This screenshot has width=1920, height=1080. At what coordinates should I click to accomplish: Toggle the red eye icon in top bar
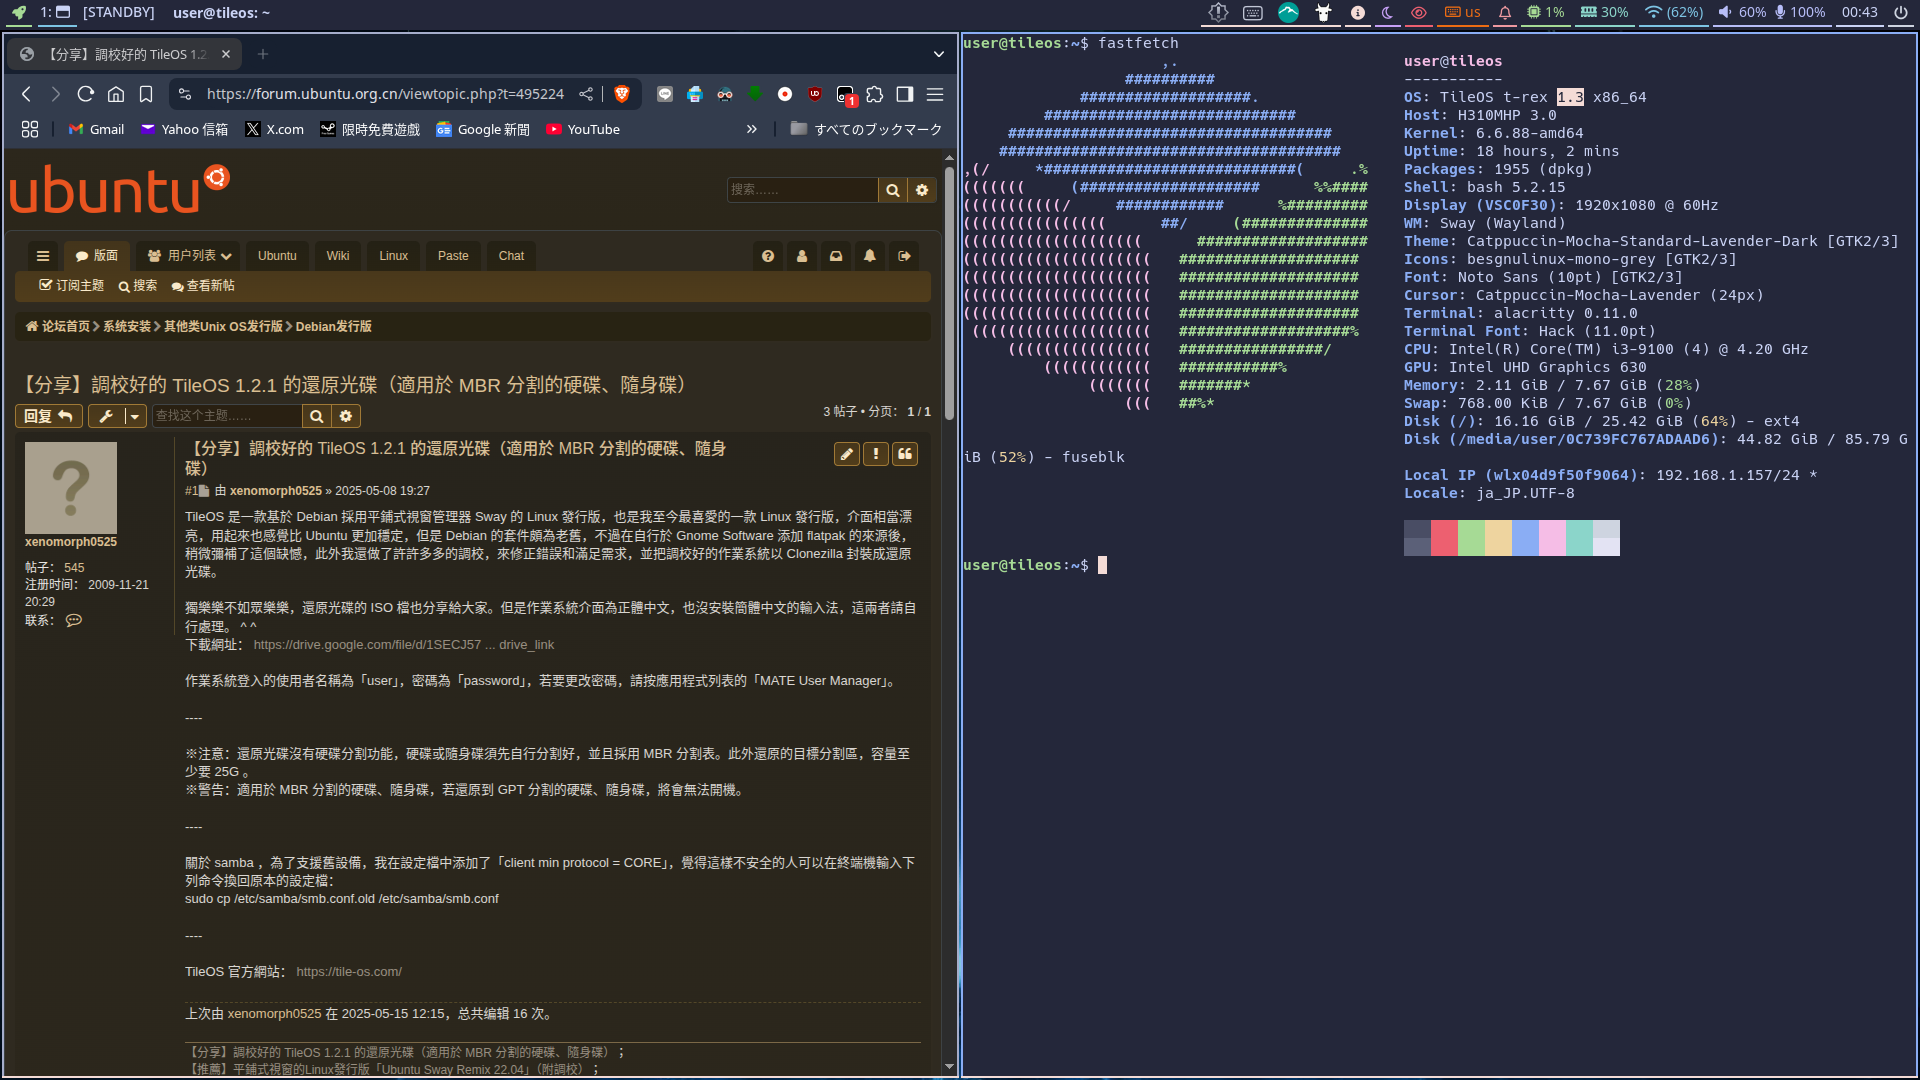(x=1418, y=13)
